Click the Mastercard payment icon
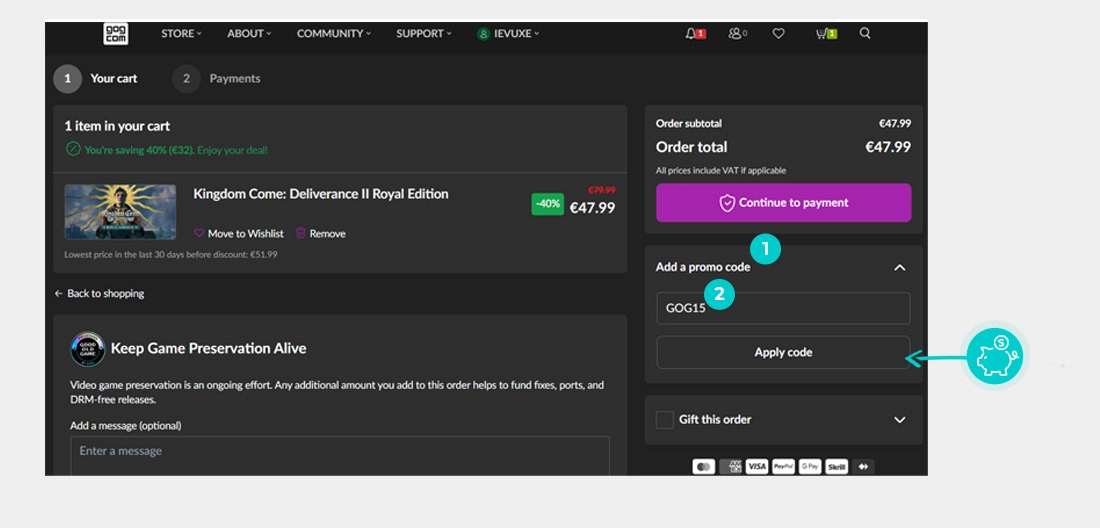This screenshot has height=528, width=1100. (x=704, y=466)
